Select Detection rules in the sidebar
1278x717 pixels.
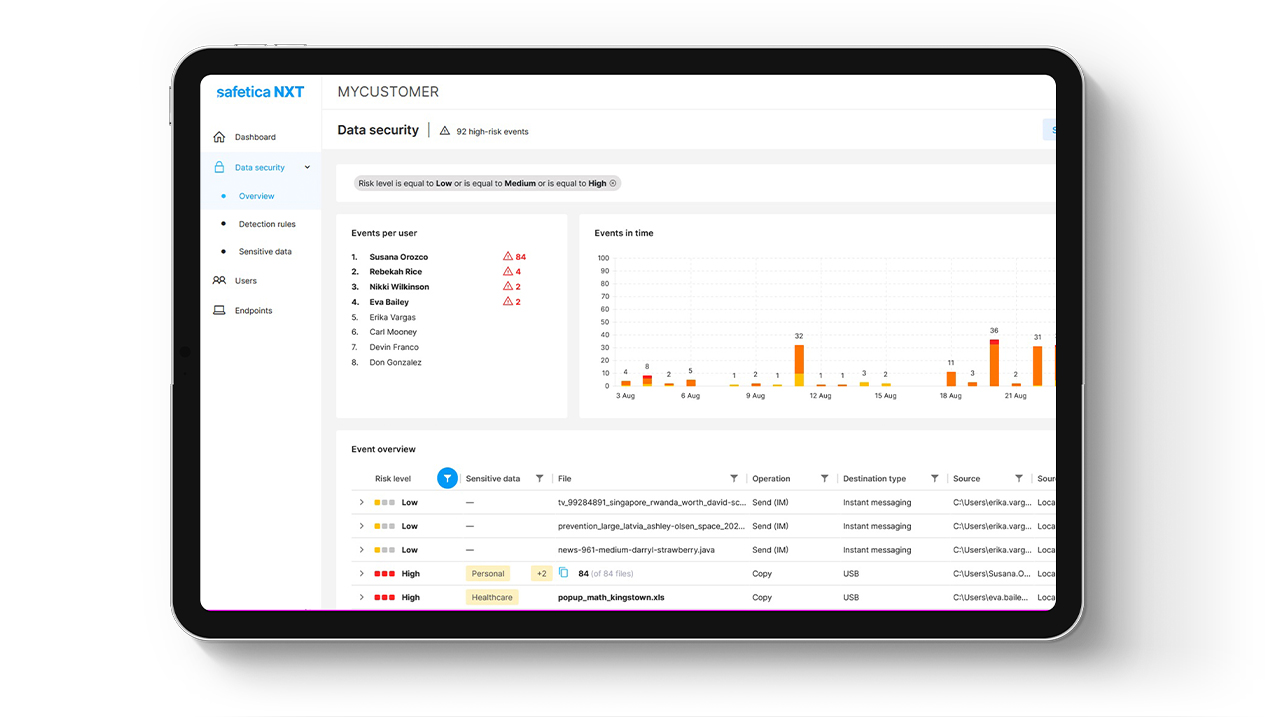click(267, 224)
